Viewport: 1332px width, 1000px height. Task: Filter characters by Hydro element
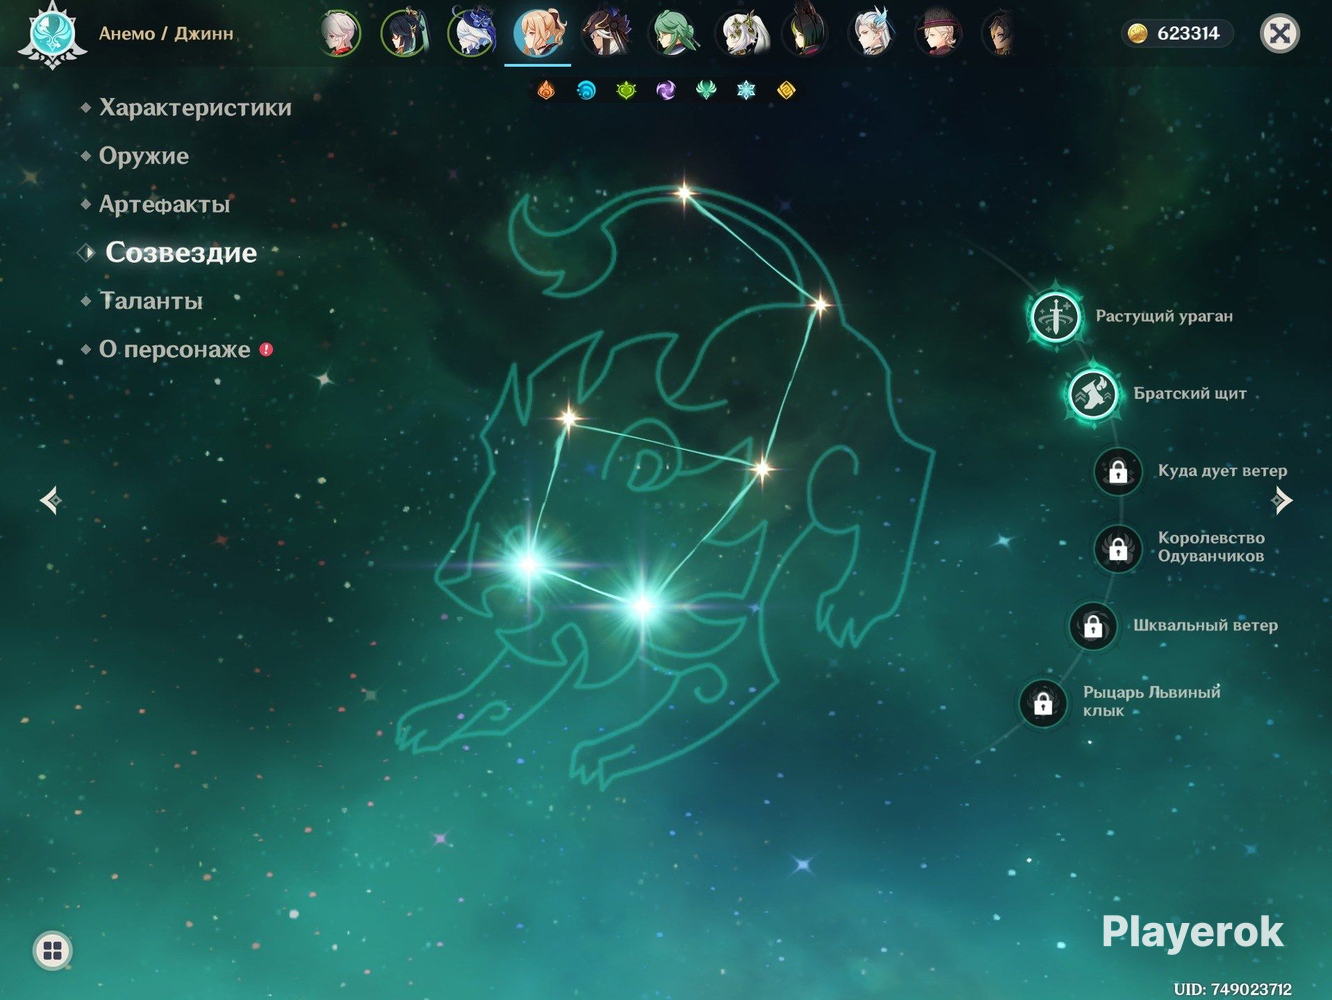tap(586, 91)
